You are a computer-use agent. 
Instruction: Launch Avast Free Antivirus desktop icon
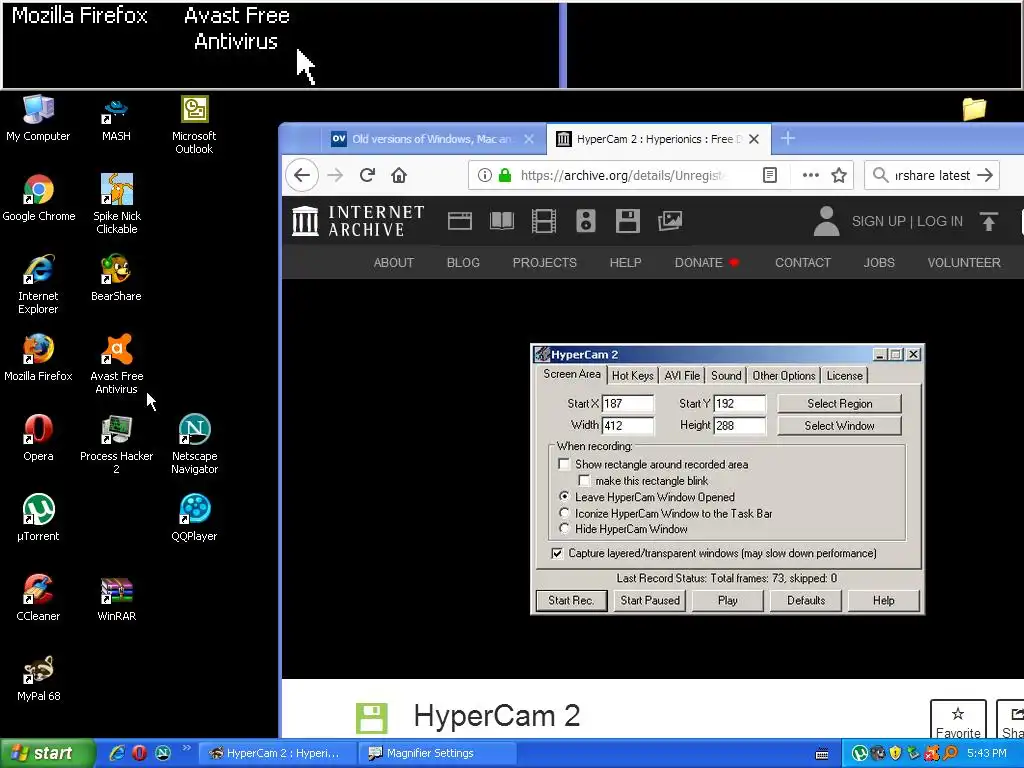(x=116, y=364)
